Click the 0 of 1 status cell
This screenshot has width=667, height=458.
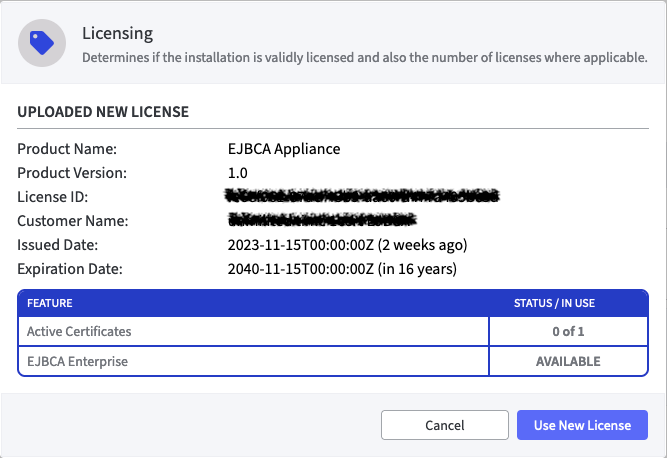coord(567,331)
